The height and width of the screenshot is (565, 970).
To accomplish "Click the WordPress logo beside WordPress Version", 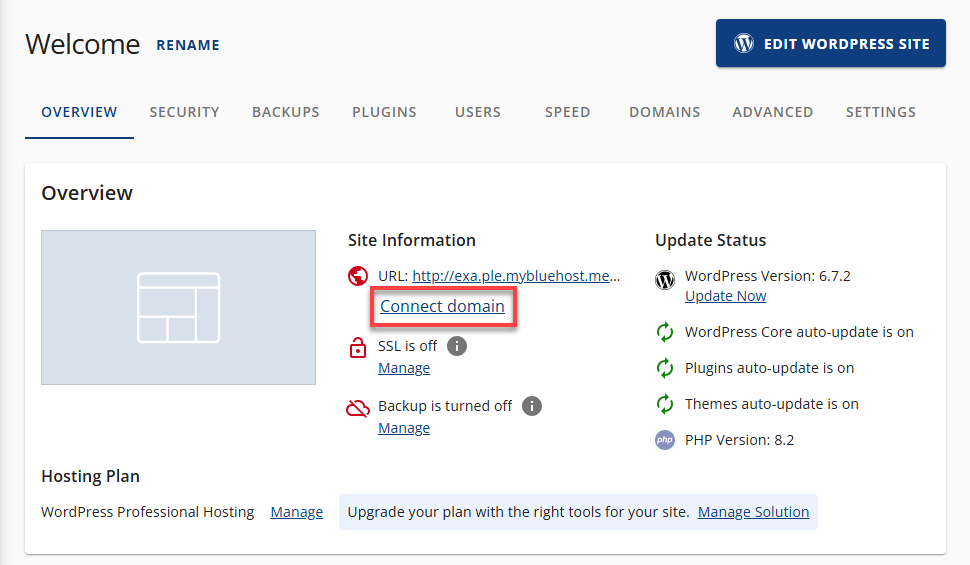I will [x=664, y=280].
